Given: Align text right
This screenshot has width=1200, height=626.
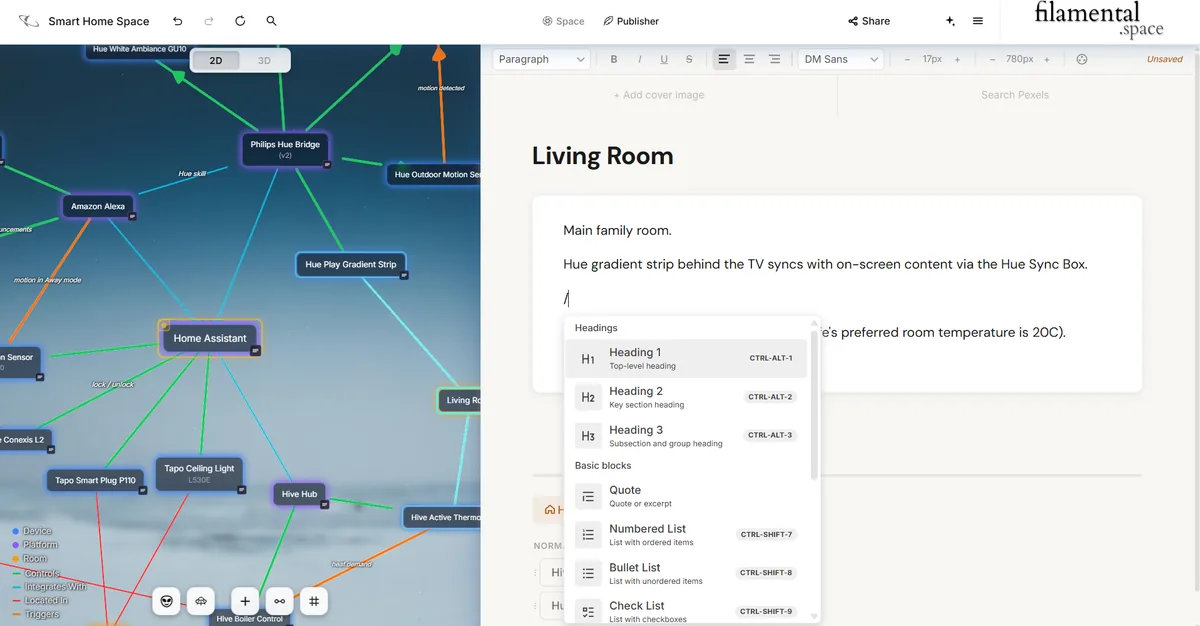Looking at the screenshot, I should click(774, 60).
